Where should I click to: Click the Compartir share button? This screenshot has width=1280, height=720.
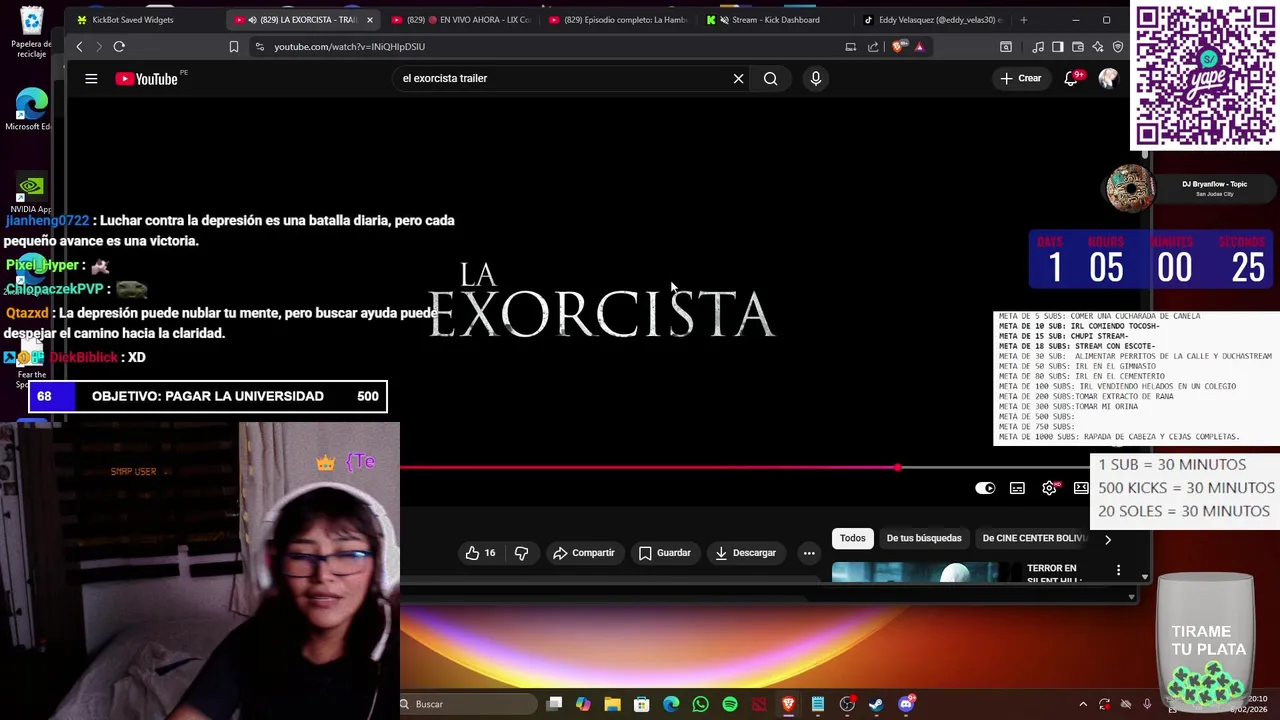584,553
